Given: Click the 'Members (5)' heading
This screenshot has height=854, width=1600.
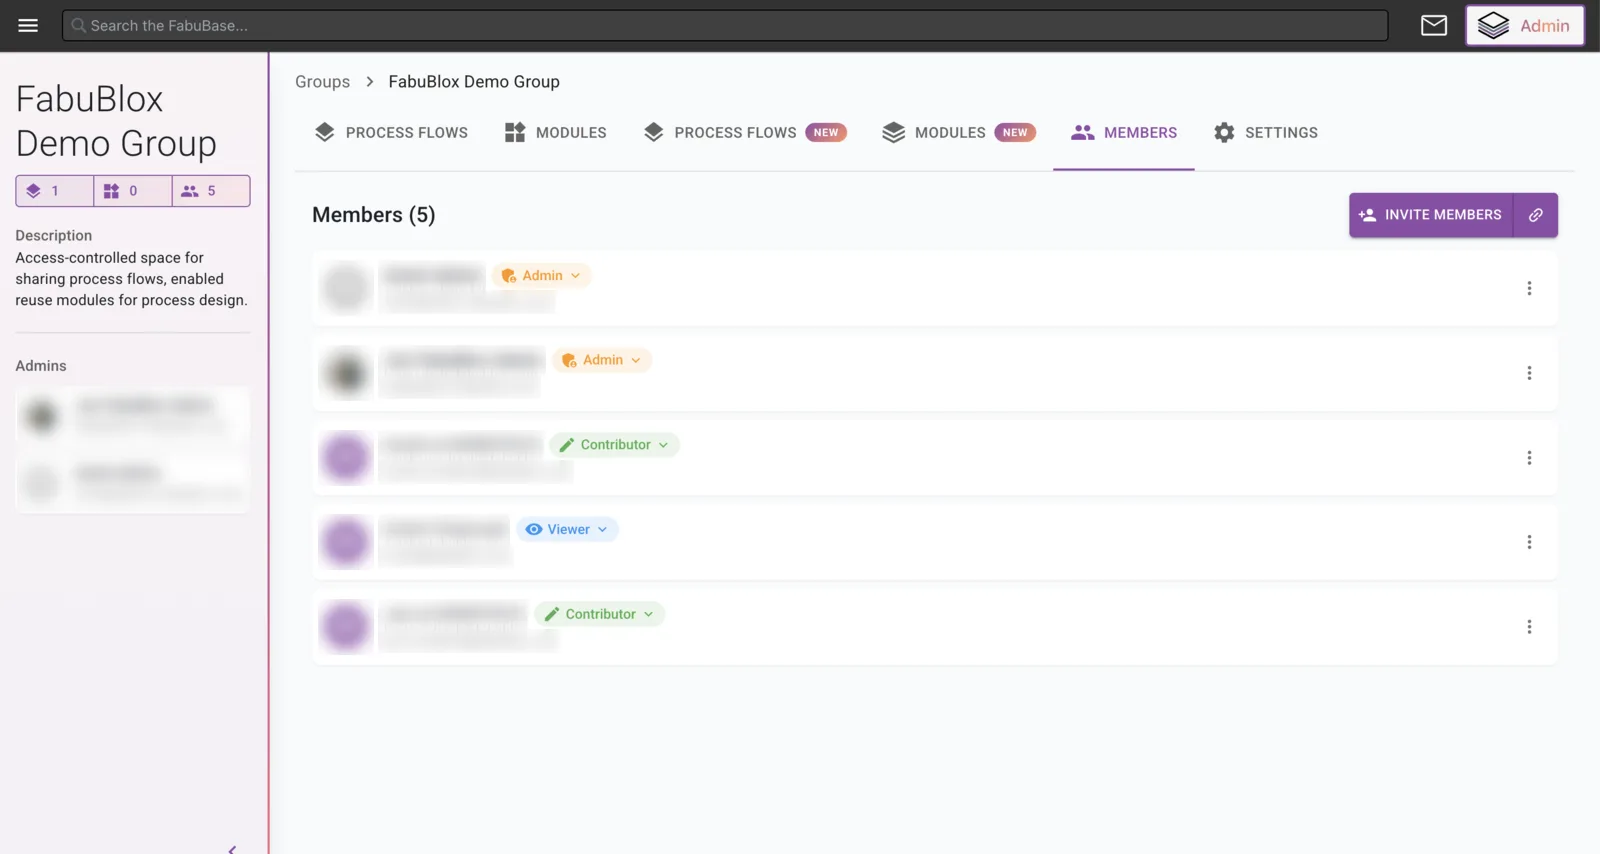Looking at the screenshot, I should 374,215.
